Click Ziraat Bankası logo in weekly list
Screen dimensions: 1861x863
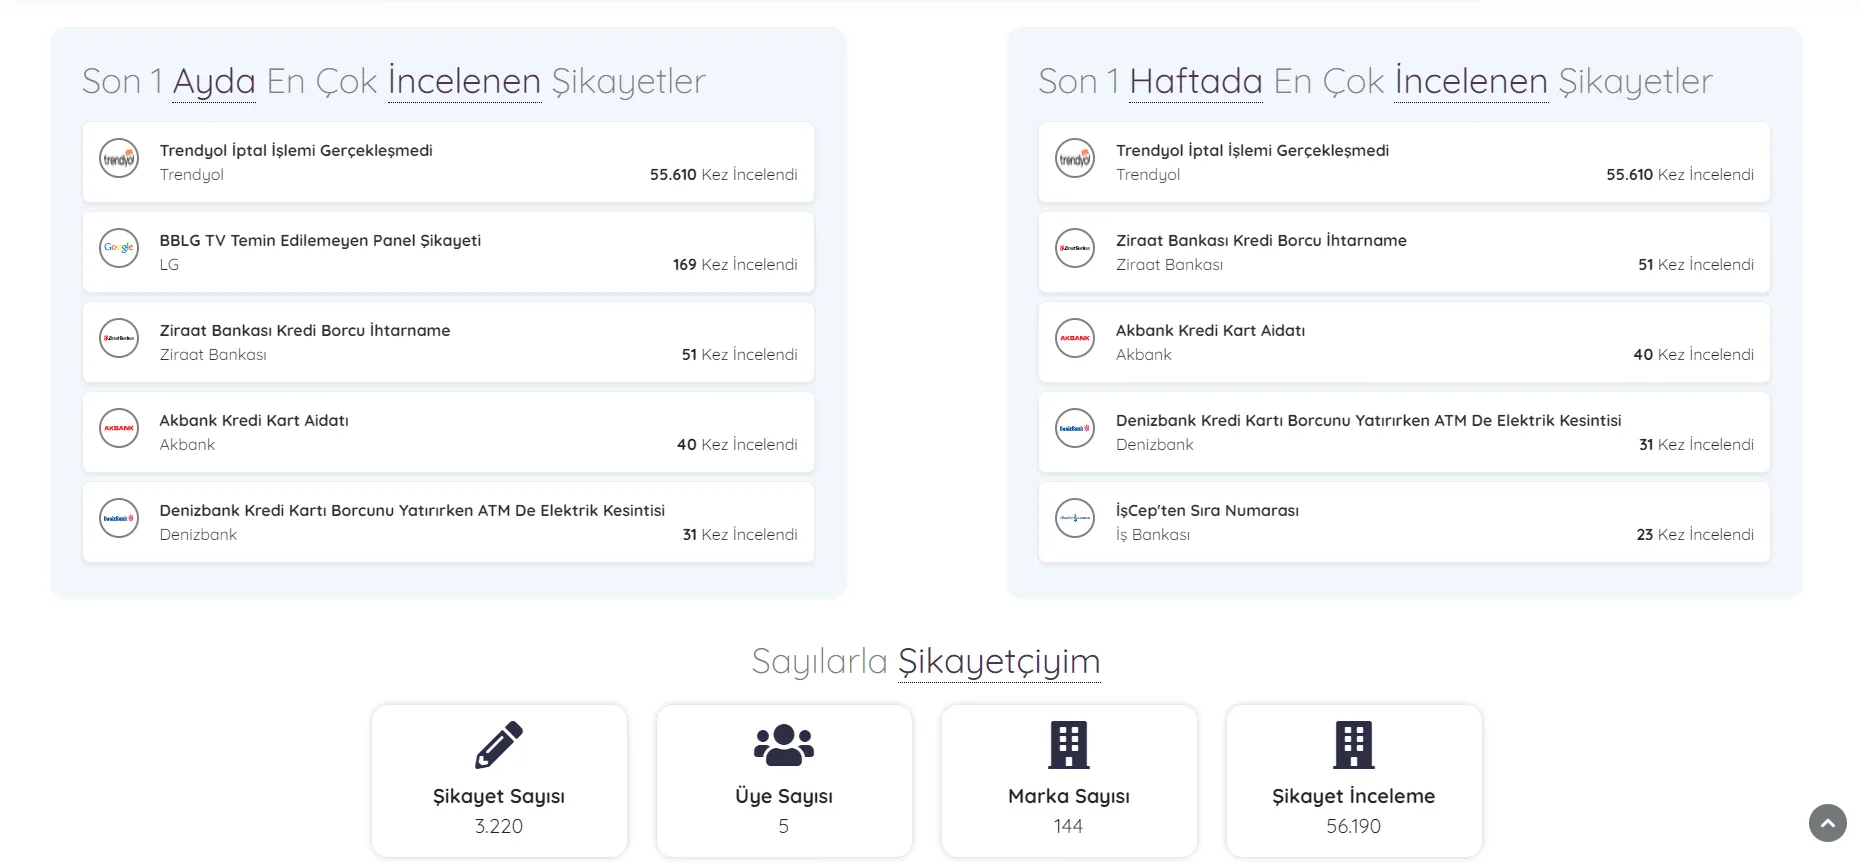click(1075, 248)
